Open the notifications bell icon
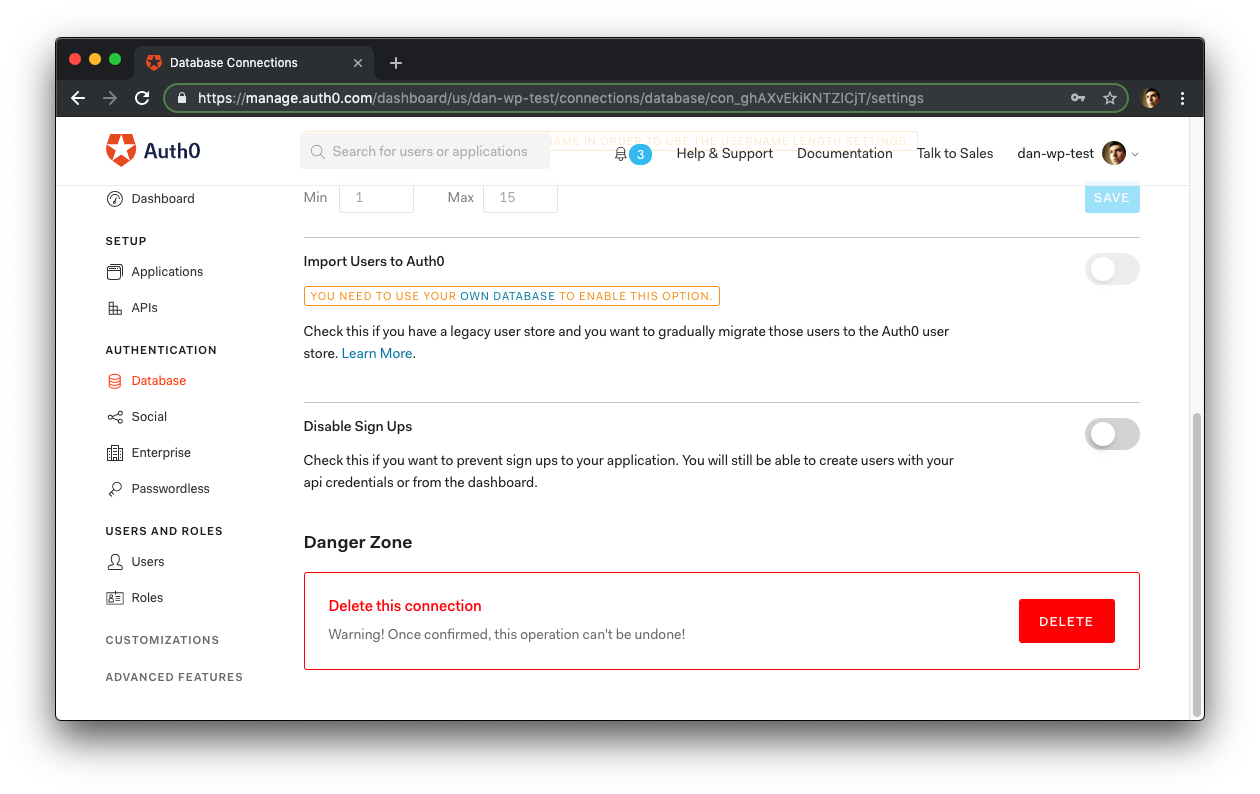Image resolution: width=1260 pixels, height=794 pixels. [x=620, y=154]
